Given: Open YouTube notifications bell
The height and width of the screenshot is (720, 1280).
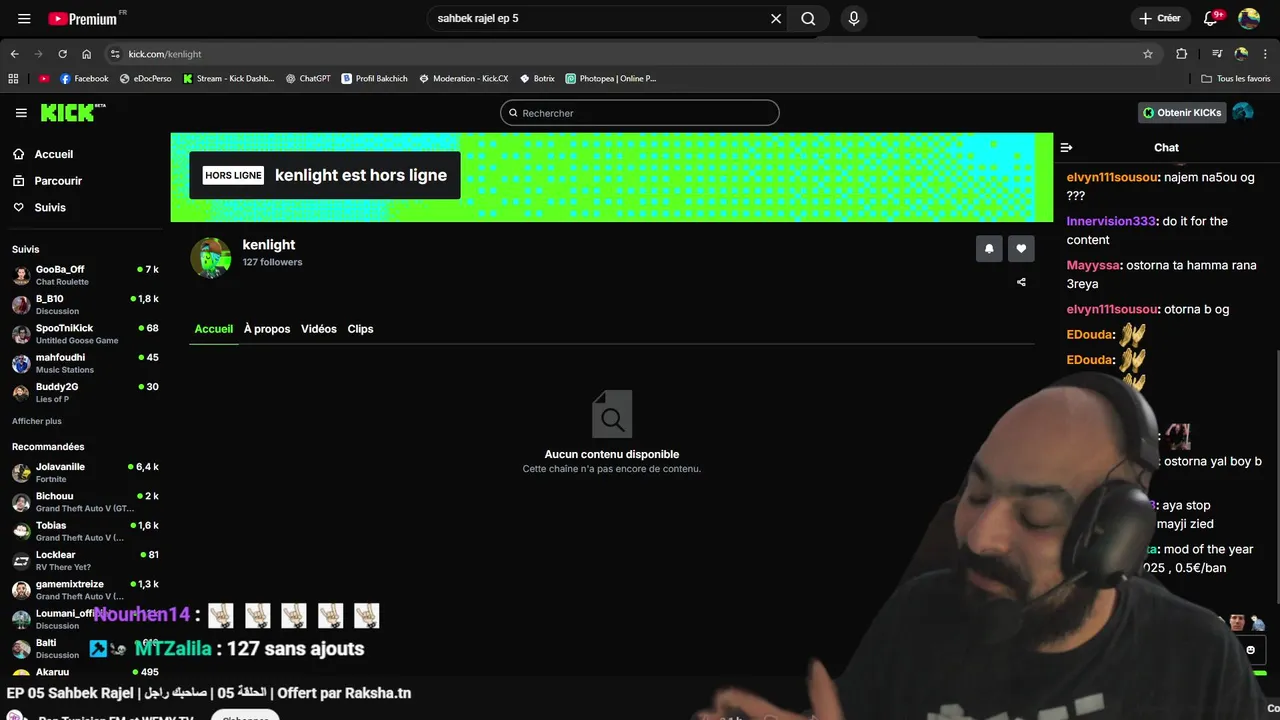Looking at the screenshot, I should click(x=1212, y=18).
